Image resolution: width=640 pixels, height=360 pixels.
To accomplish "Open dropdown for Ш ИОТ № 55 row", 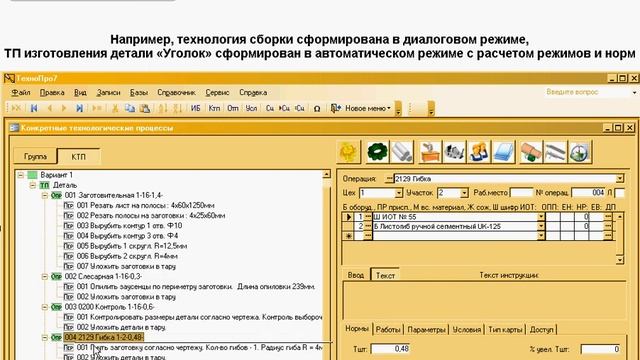I will coord(541,217).
